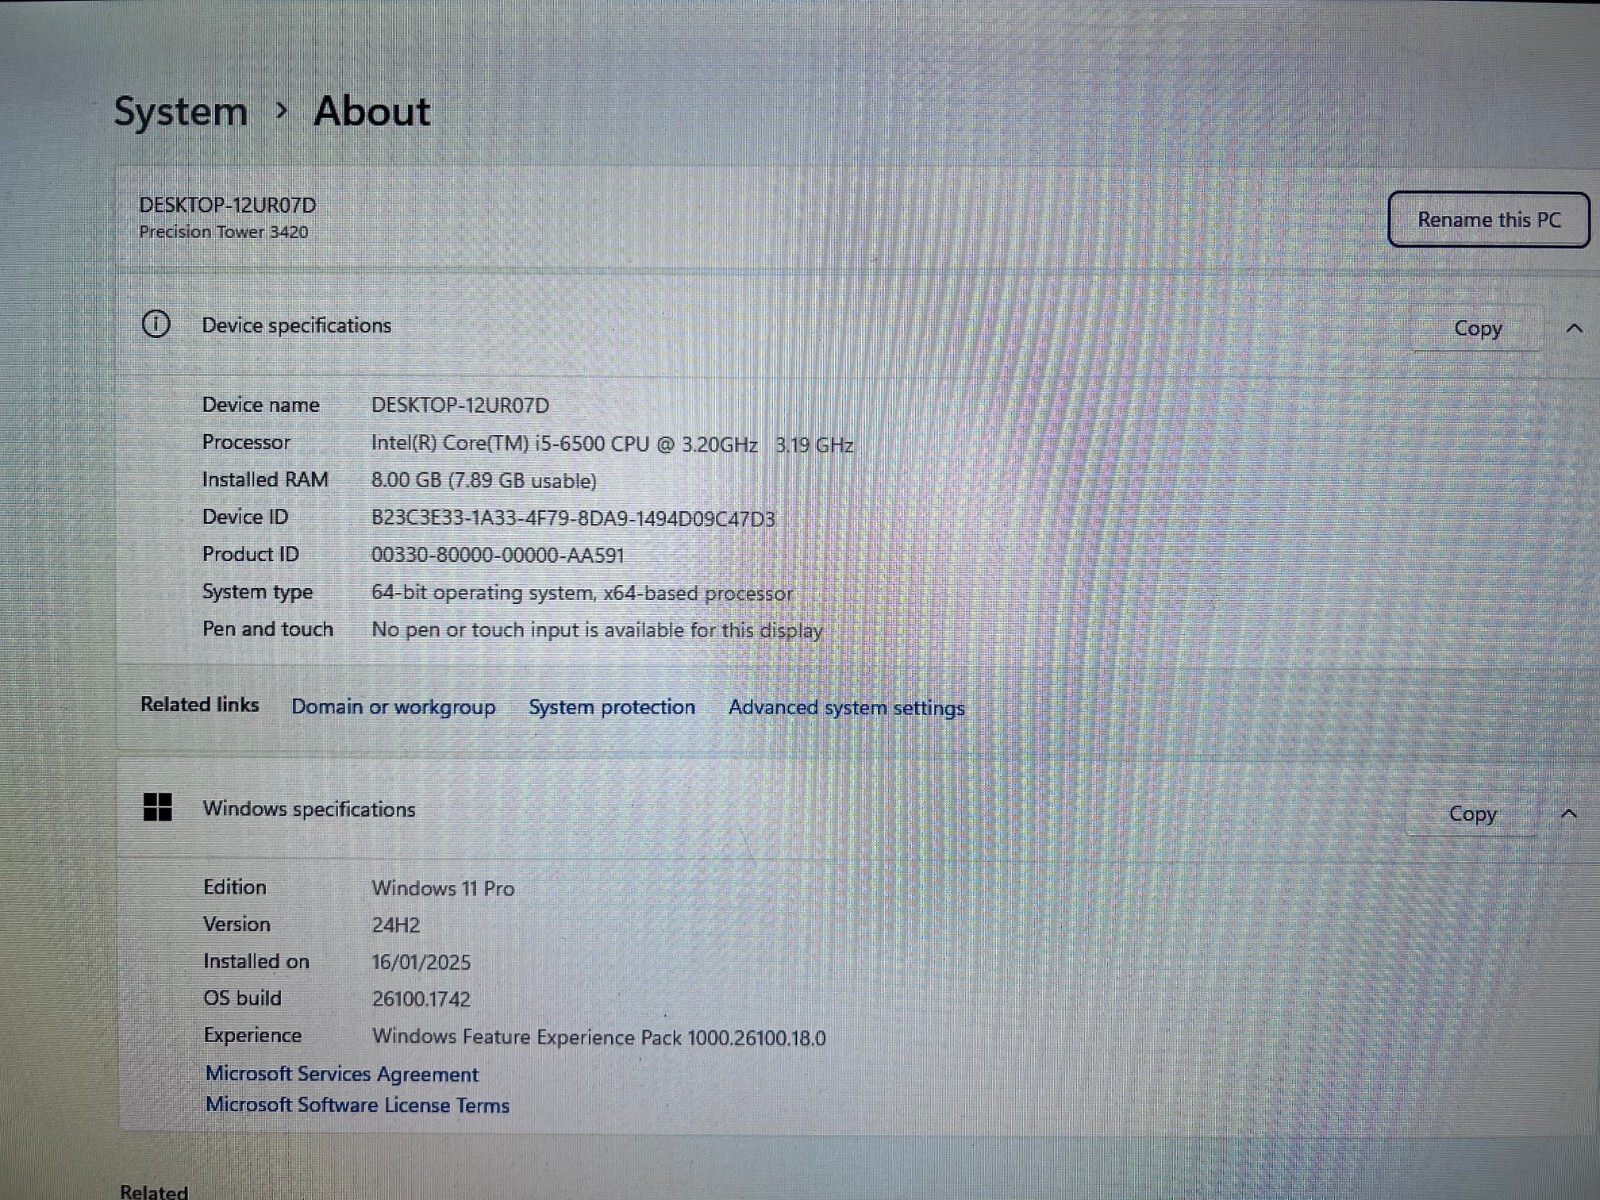Select the OS build value 26100.1742

421,999
